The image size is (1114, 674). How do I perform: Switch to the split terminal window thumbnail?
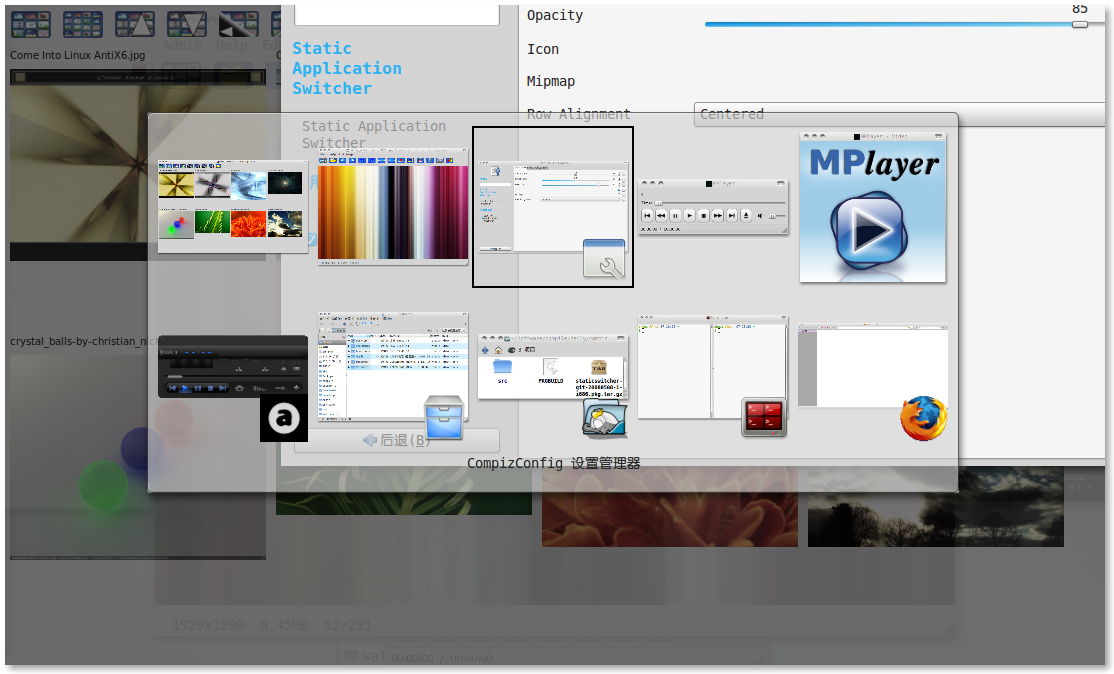click(713, 366)
